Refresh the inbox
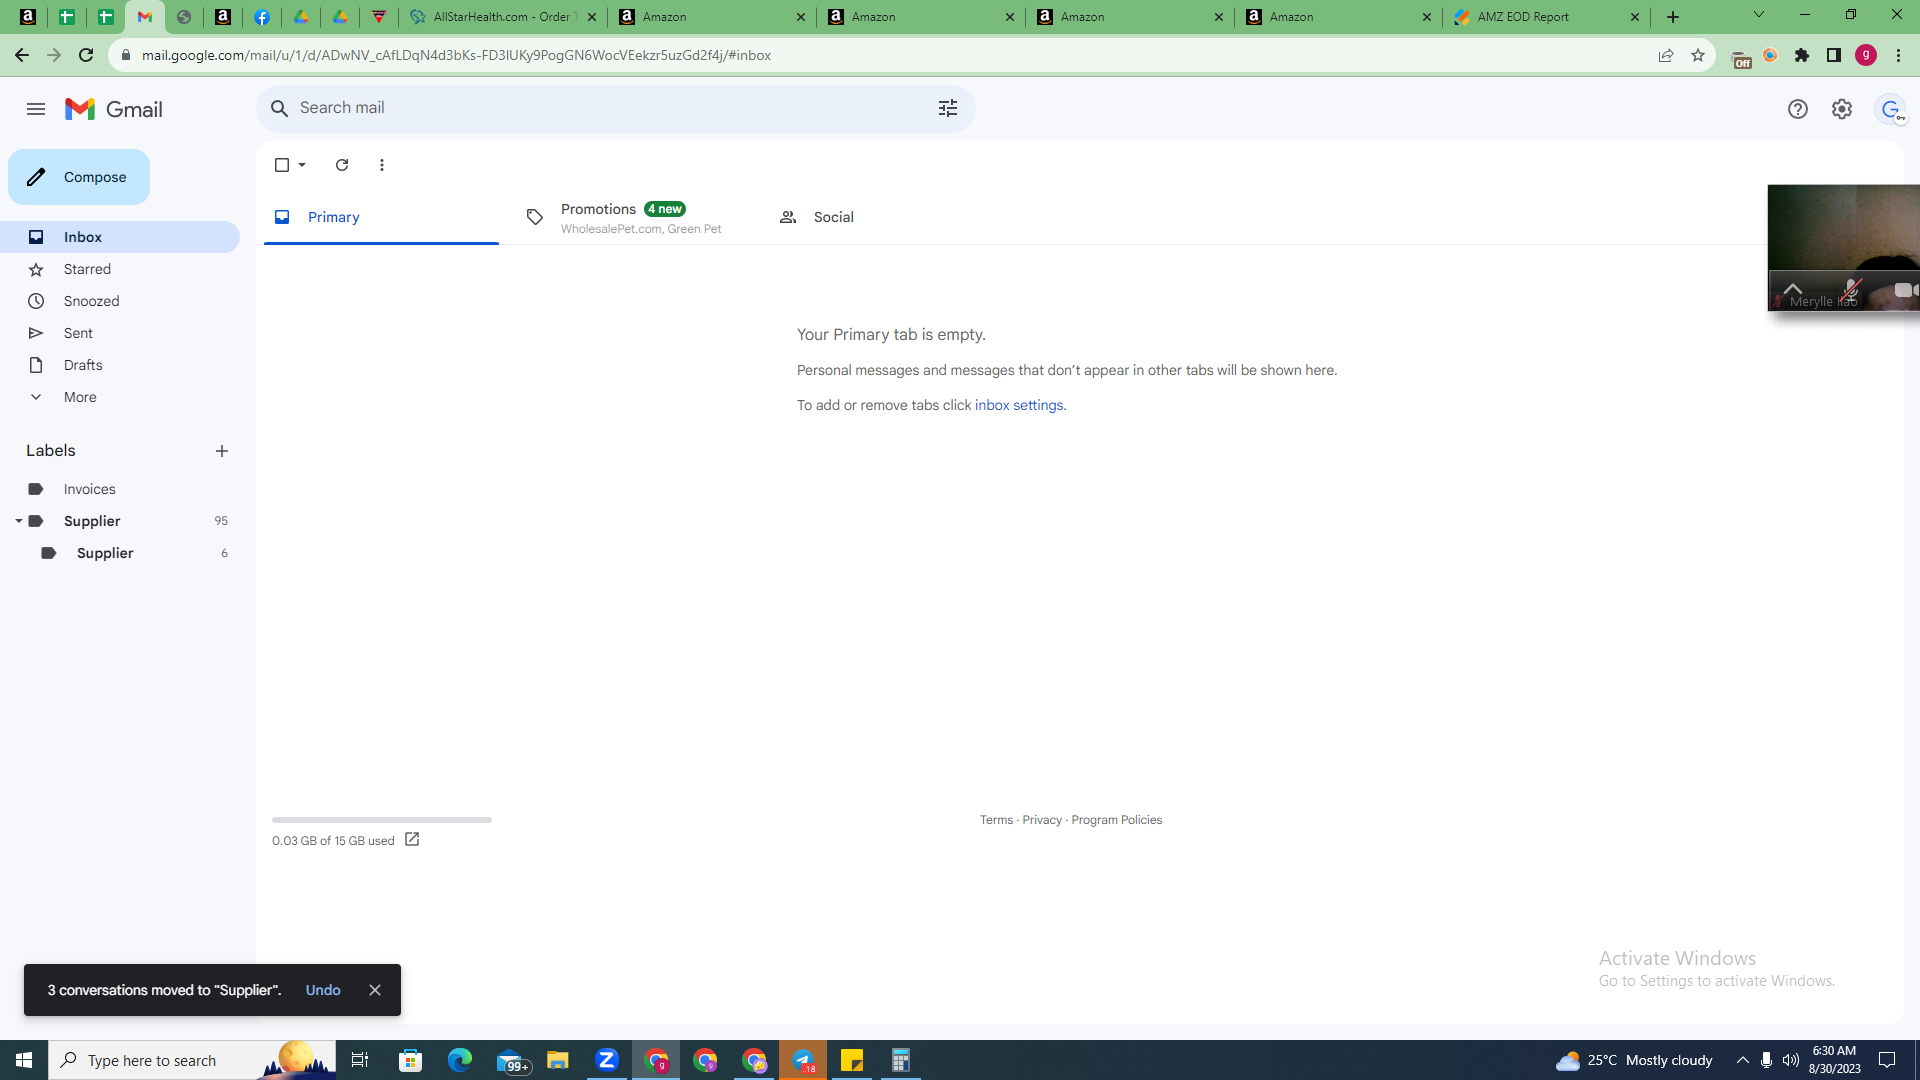The image size is (1920, 1080). pos(342,165)
